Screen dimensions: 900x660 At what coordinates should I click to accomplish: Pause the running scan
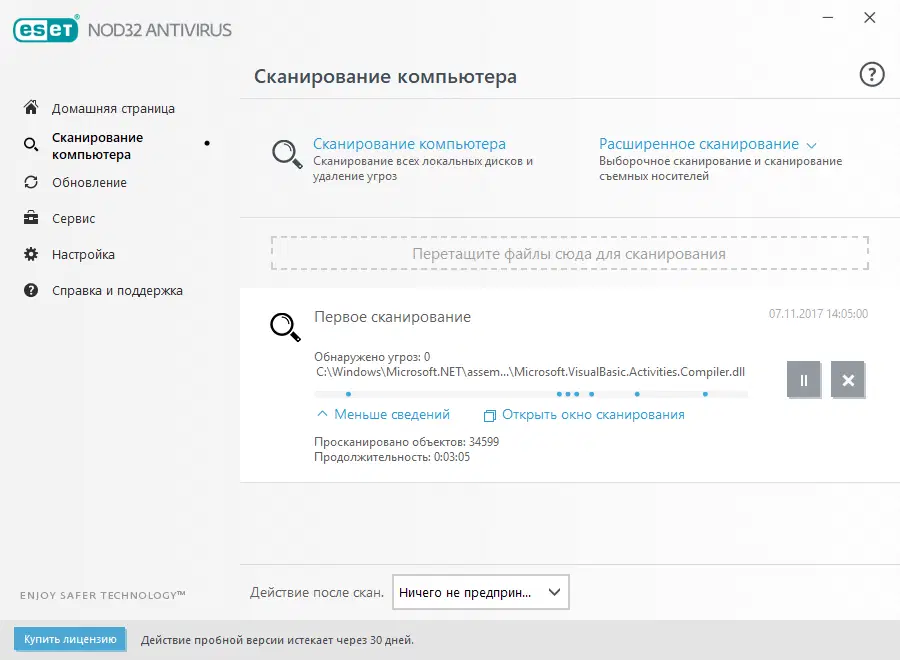[x=803, y=380]
